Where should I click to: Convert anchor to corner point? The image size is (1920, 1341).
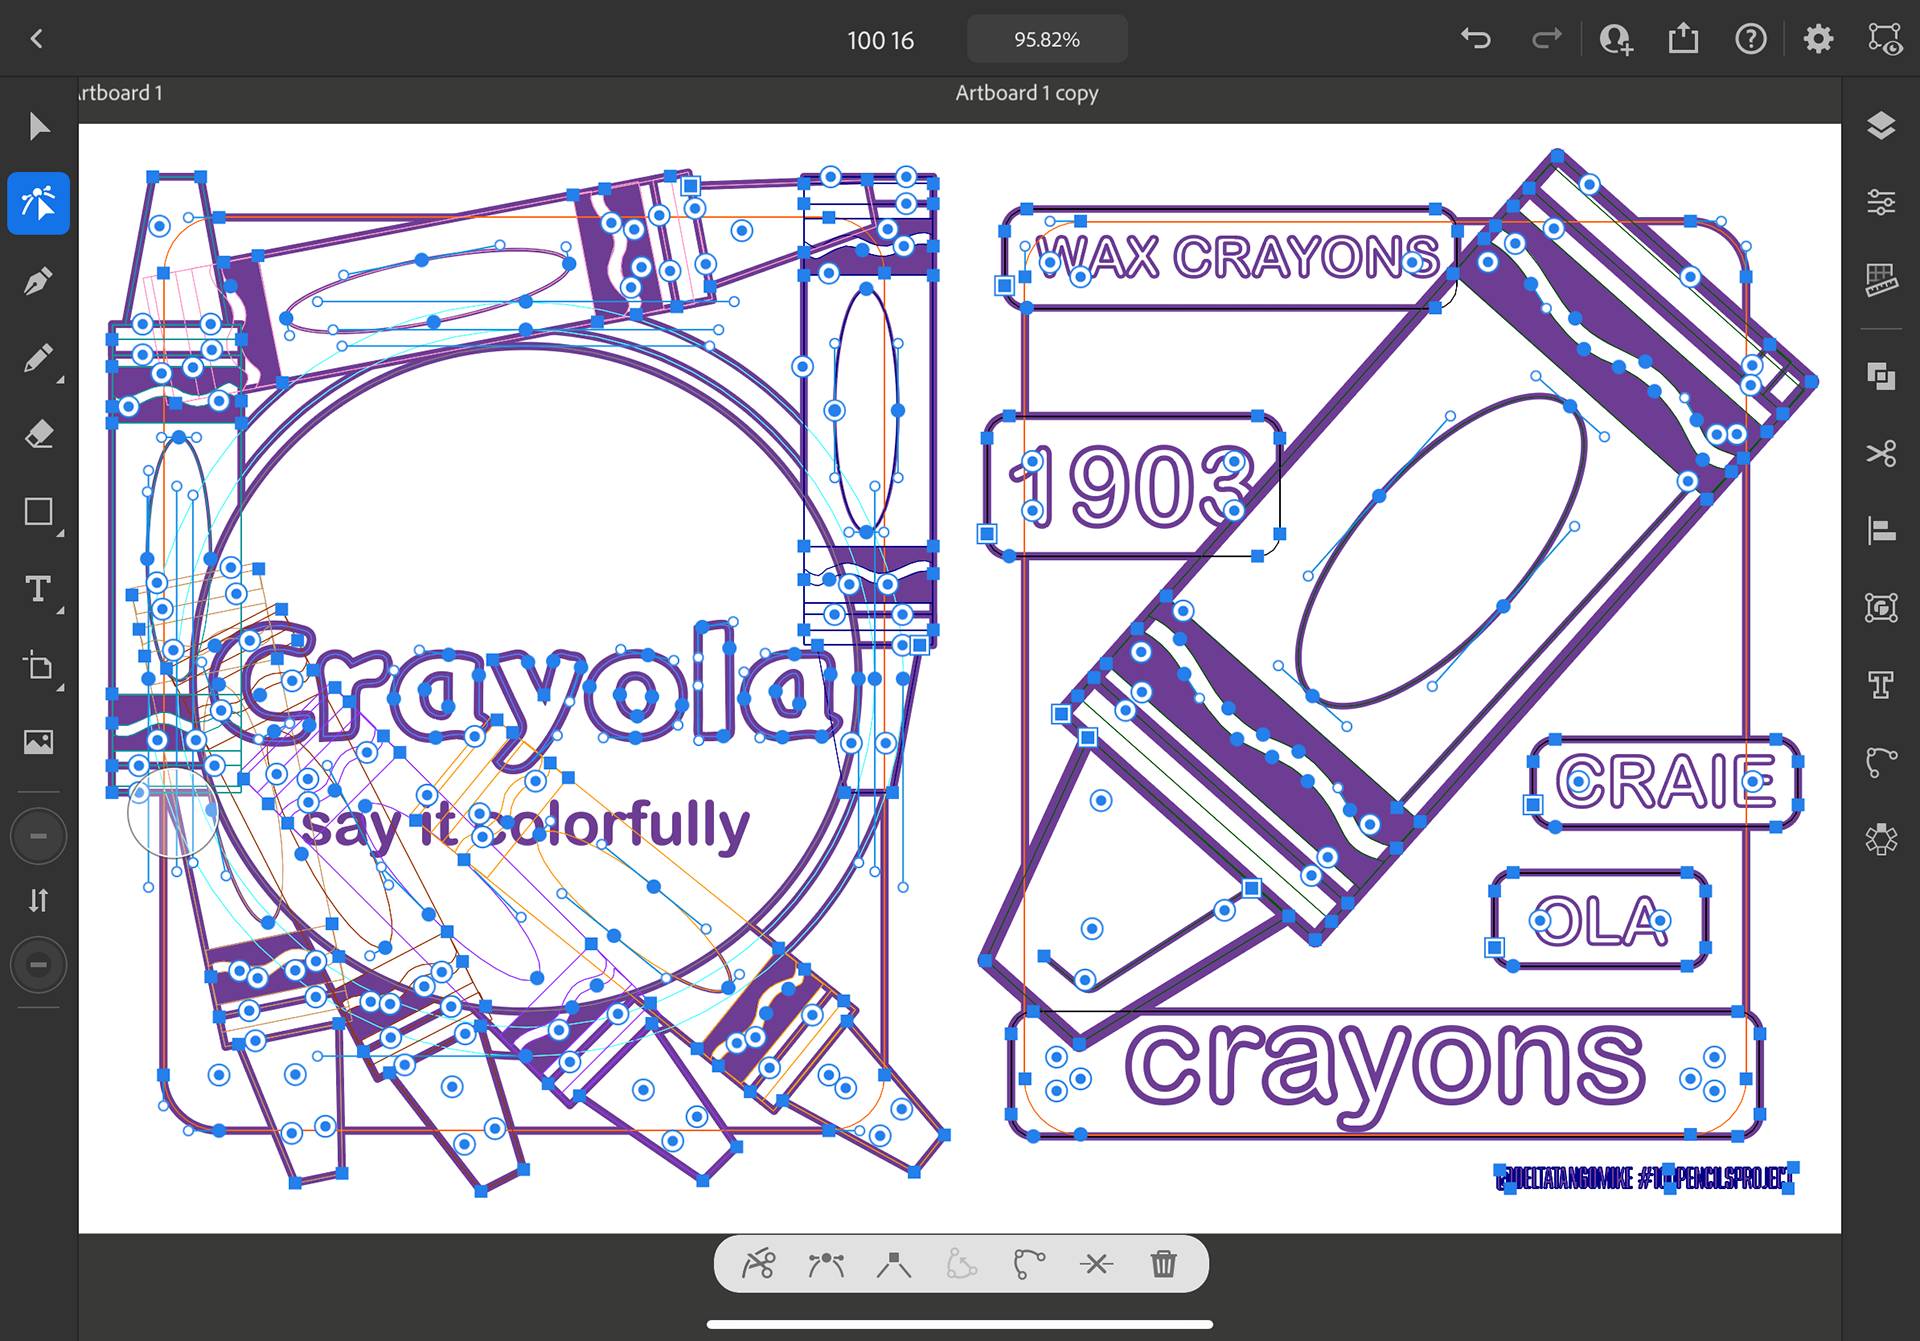(x=894, y=1264)
